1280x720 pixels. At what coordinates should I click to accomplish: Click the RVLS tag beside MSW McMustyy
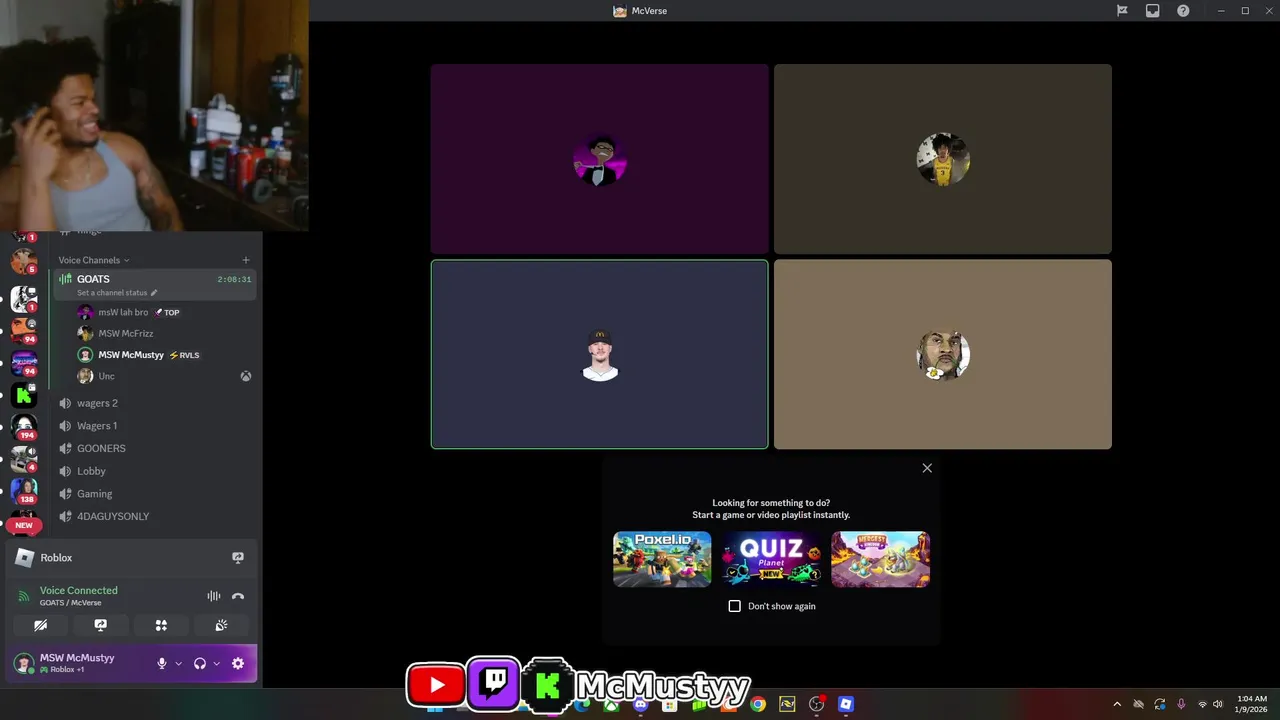point(184,355)
